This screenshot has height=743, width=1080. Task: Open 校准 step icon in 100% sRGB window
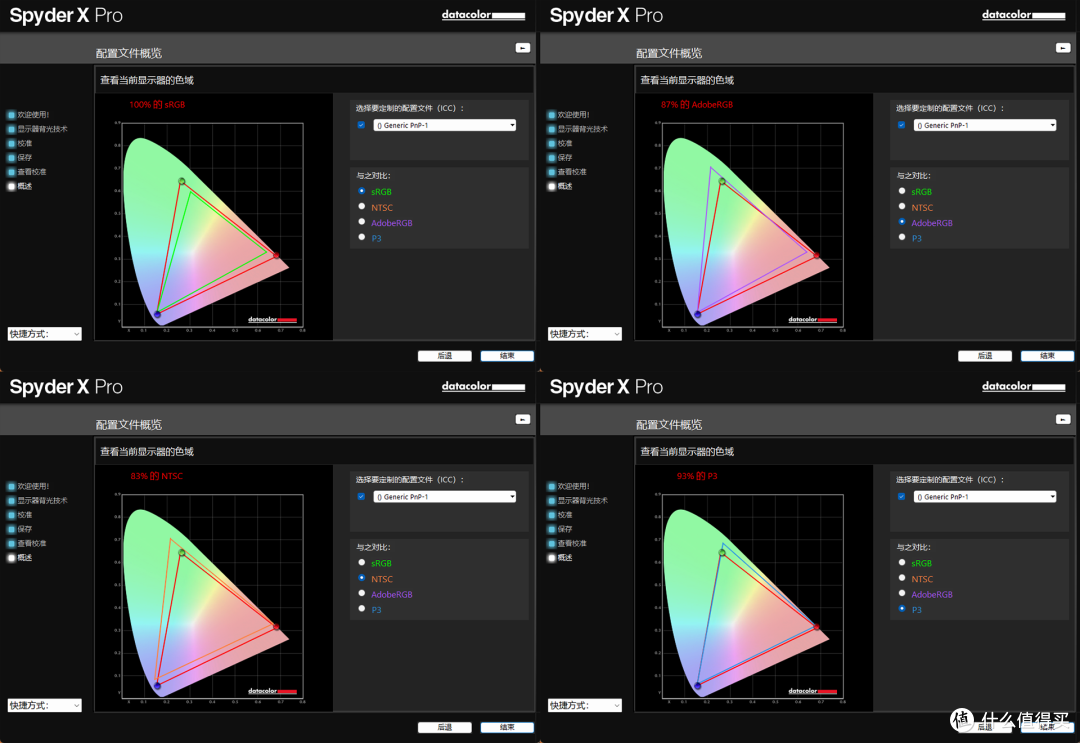[x=11, y=144]
